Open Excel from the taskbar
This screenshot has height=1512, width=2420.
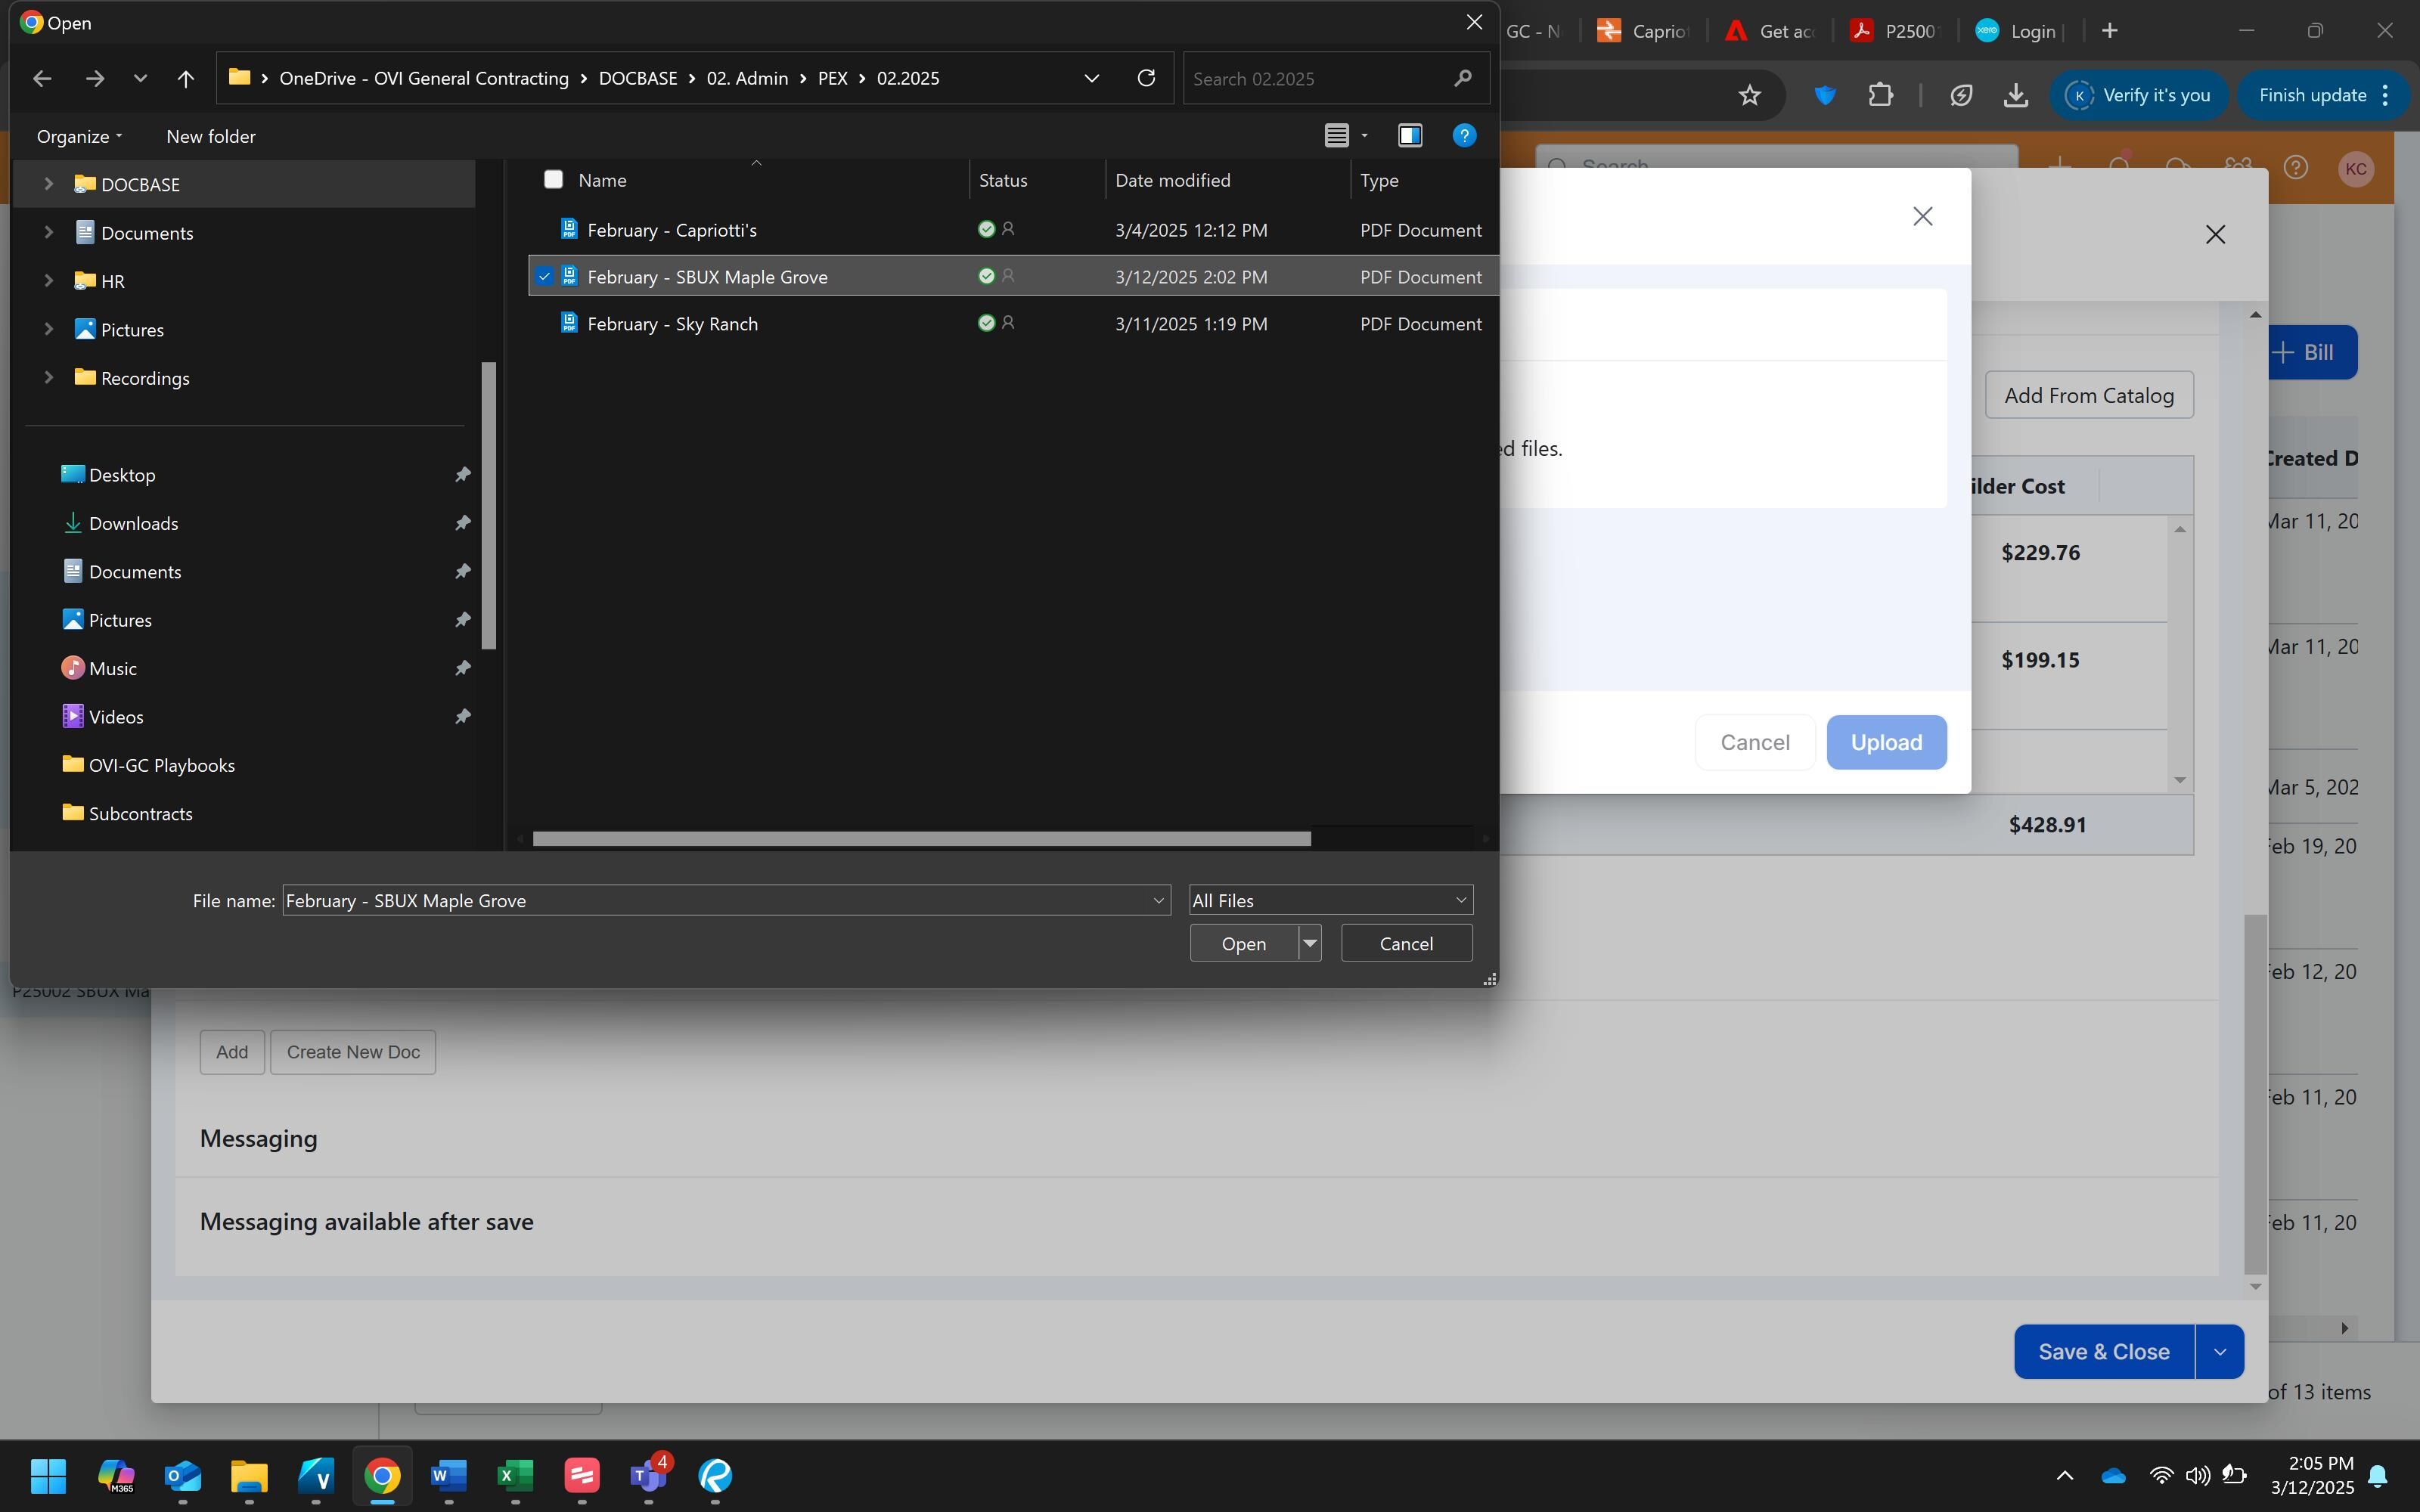pos(514,1475)
